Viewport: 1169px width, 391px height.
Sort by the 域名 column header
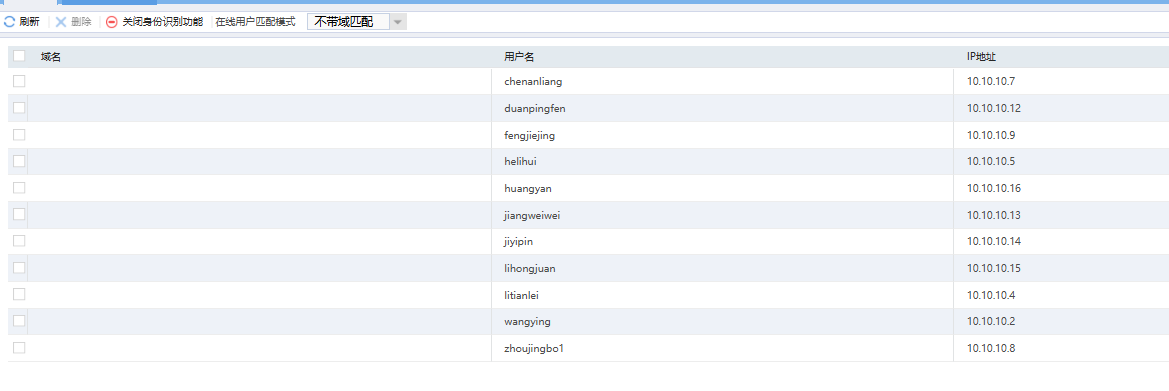point(51,57)
